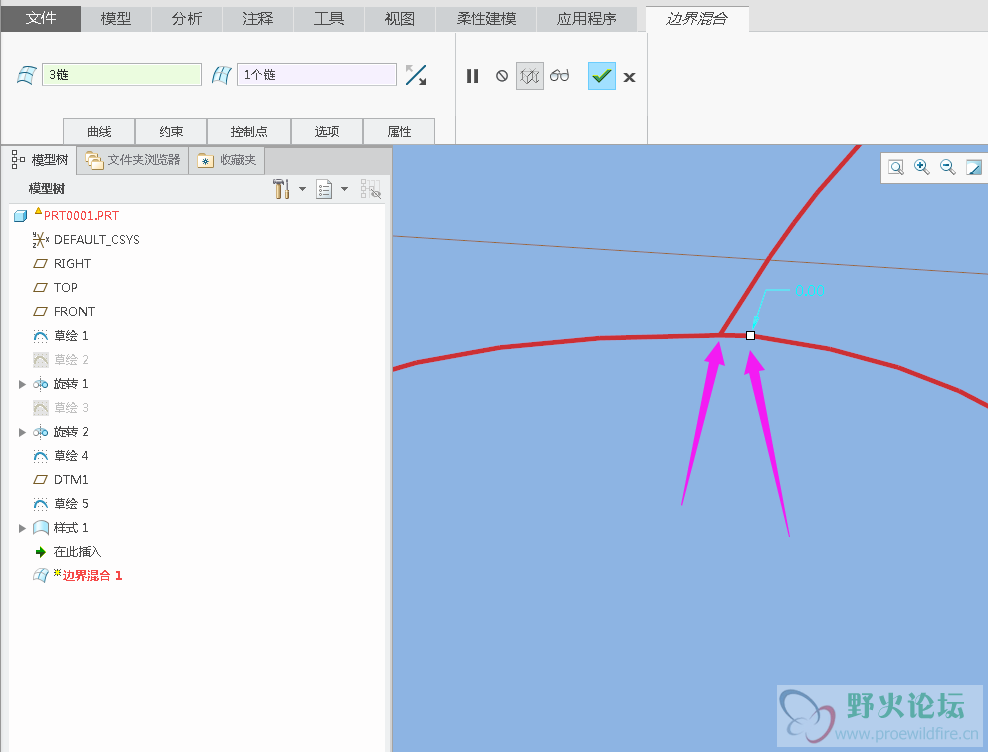
Task: Open the 约束 panel
Action: pyautogui.click(x=171, y=131)
